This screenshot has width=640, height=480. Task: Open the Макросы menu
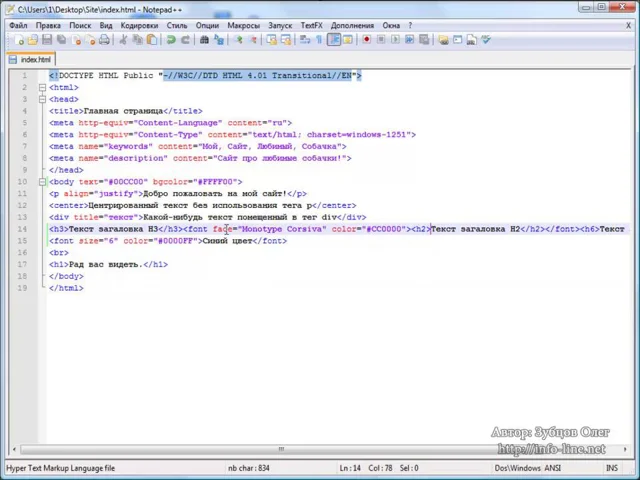[x=243, y=25]
